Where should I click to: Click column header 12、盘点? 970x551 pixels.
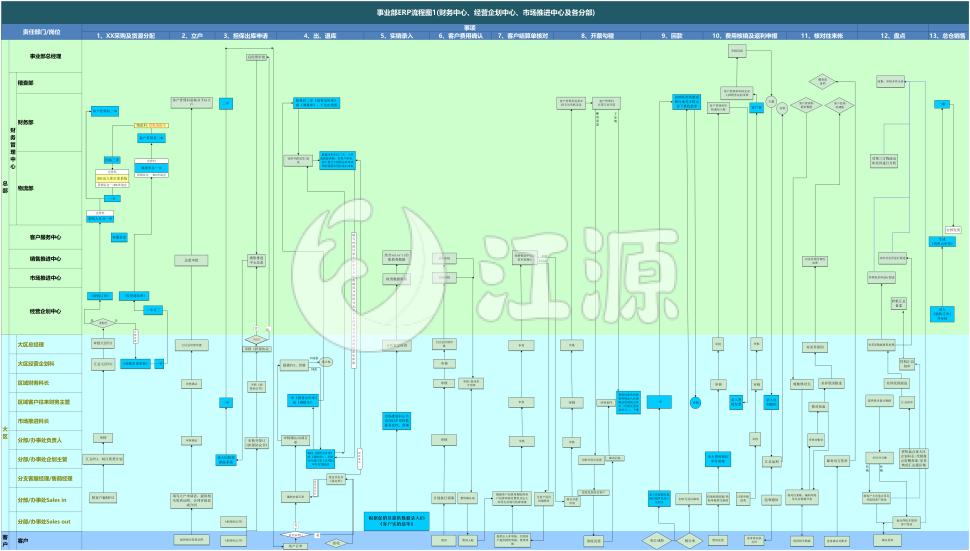pyautogui.click(x=893, y=36)
